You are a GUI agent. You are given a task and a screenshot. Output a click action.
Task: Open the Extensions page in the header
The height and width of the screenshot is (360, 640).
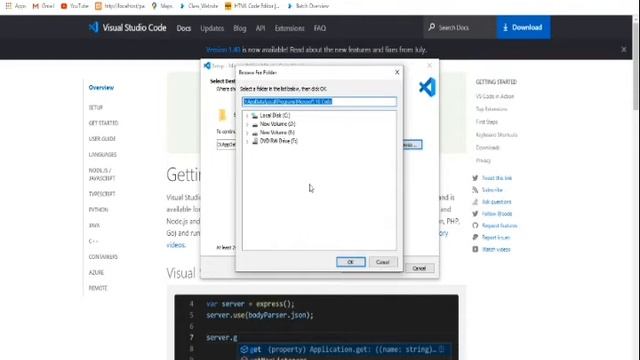point(289,28)
